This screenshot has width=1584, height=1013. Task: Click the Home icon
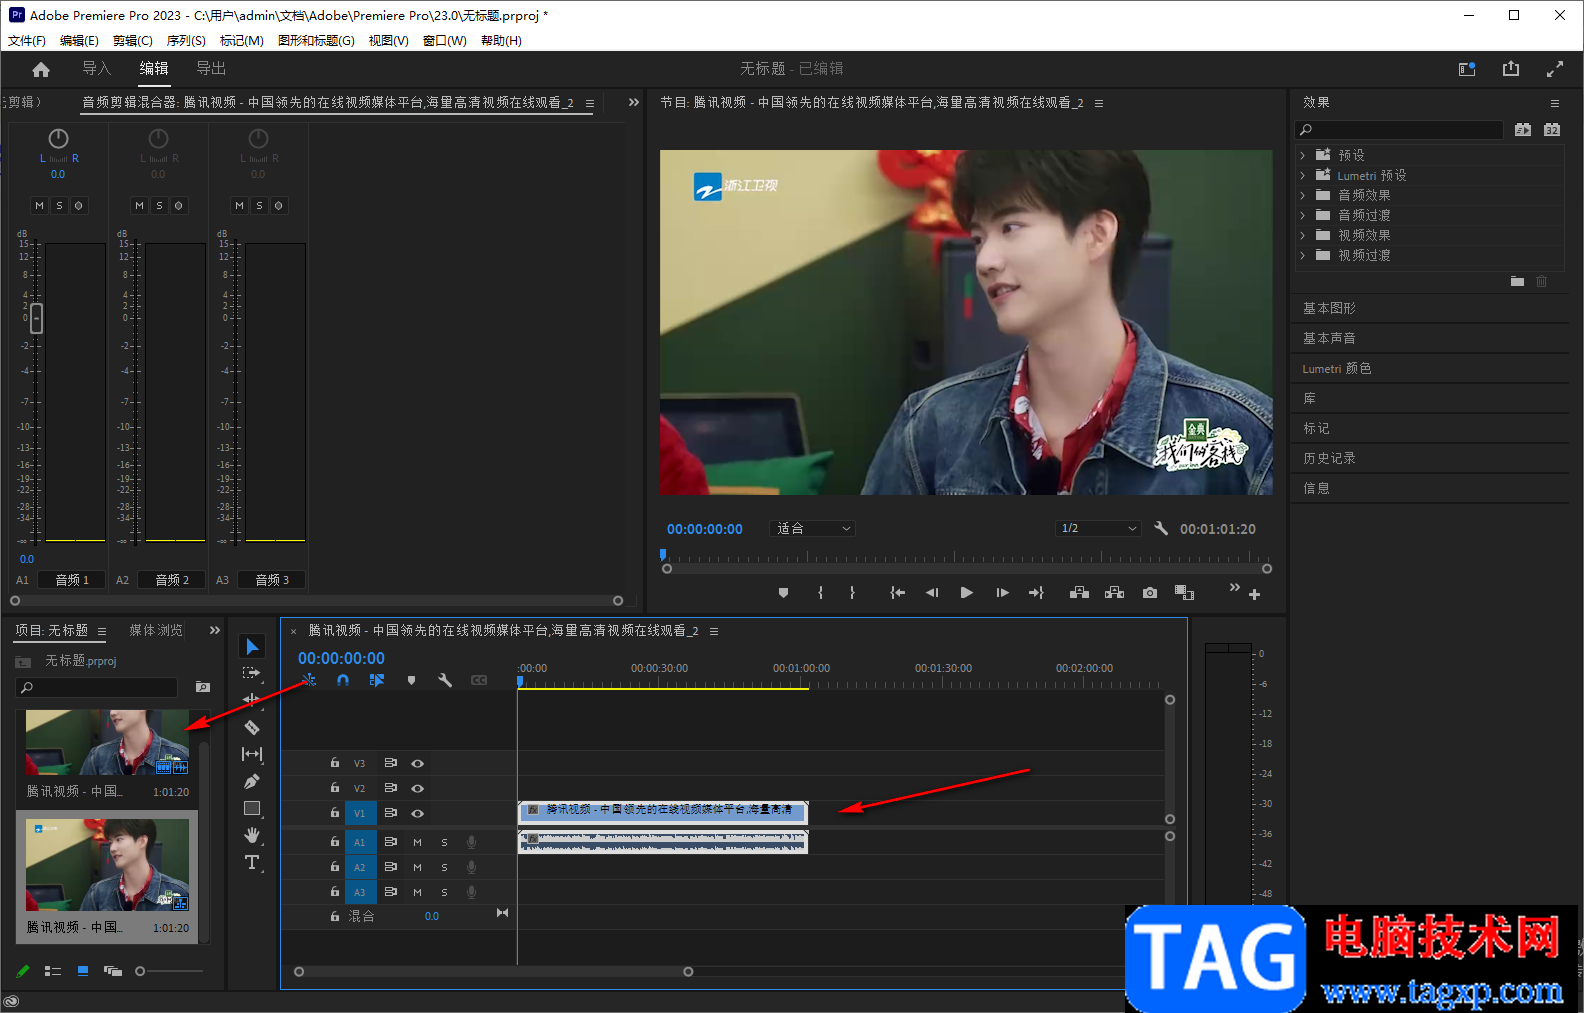[x=41, y=69]
